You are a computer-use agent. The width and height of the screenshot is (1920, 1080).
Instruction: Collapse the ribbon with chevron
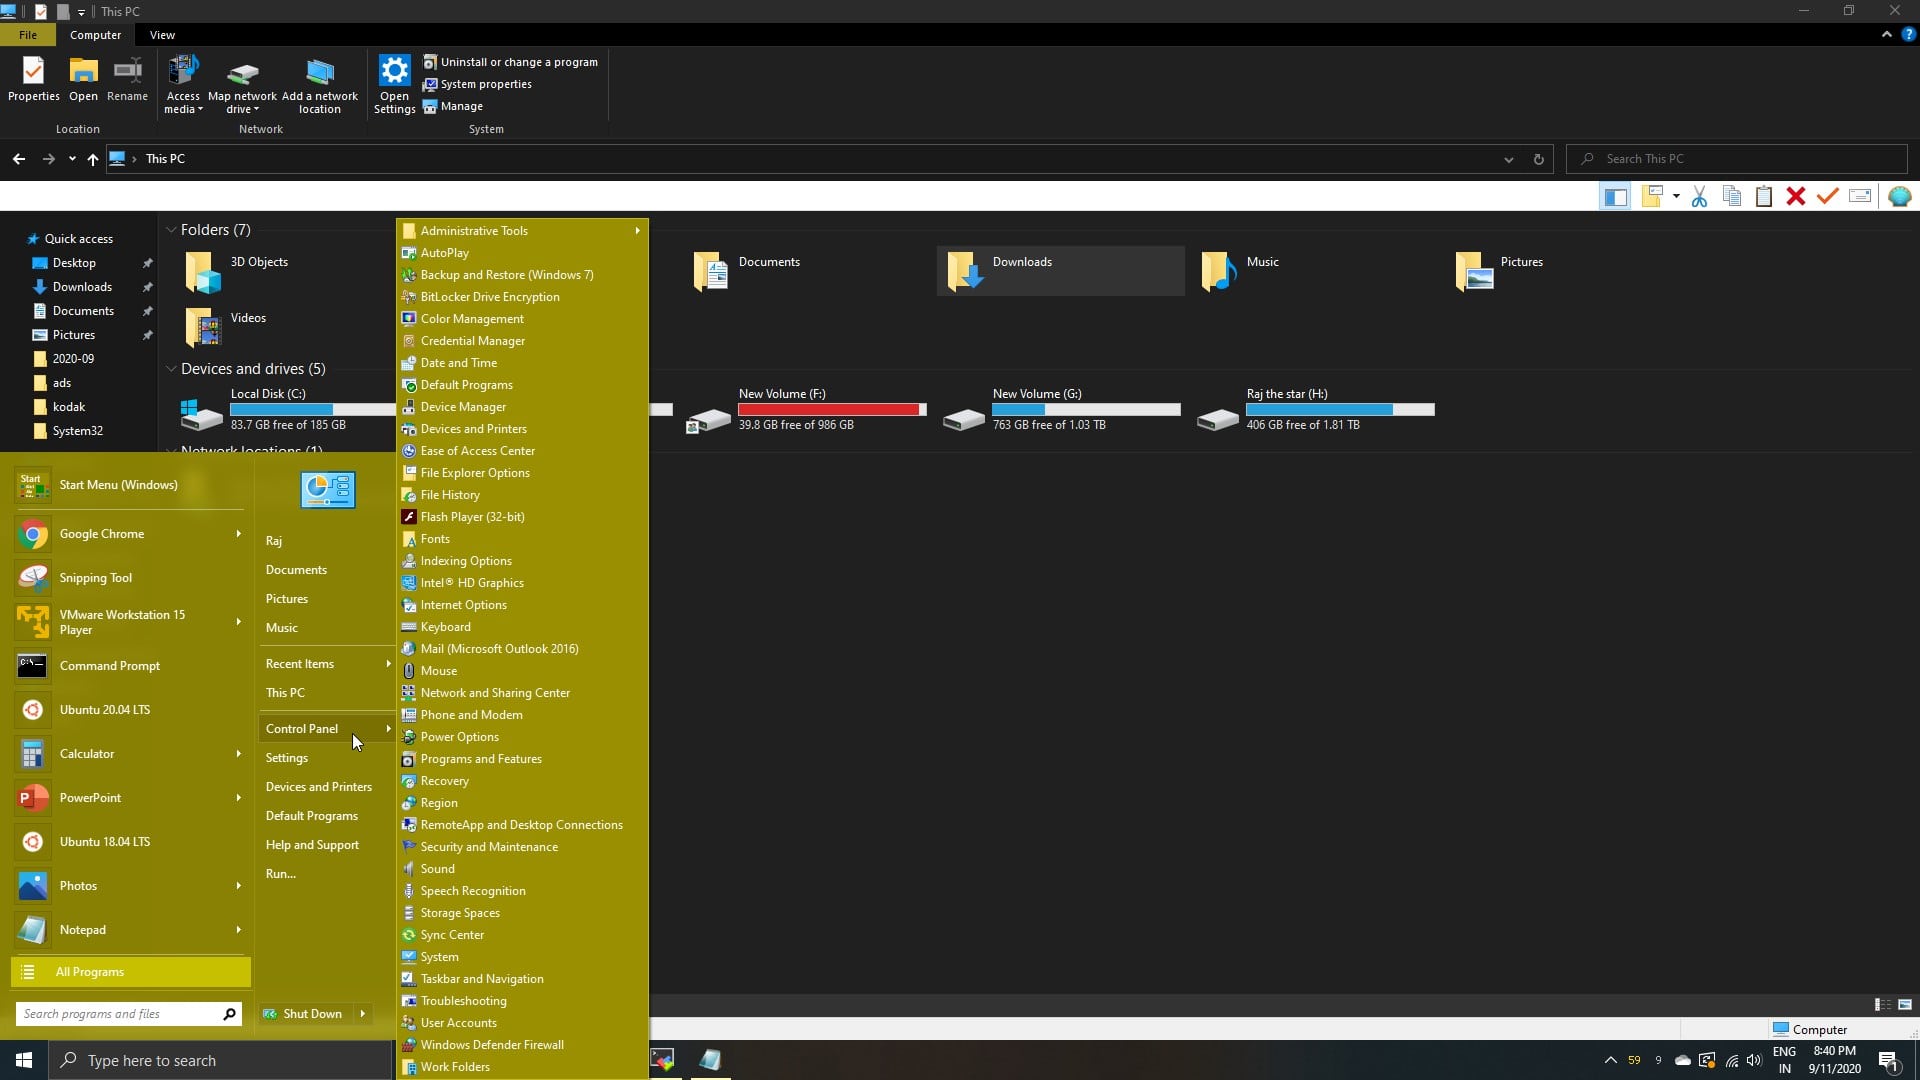1886,34
